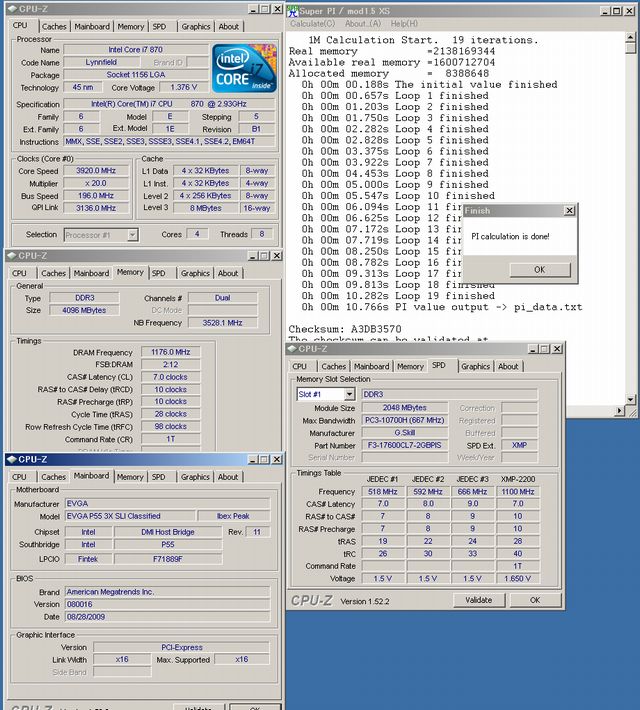Click the Core Voltage 1.376 V value
Viewport: 640px width, 710px height.
[183, 87]
